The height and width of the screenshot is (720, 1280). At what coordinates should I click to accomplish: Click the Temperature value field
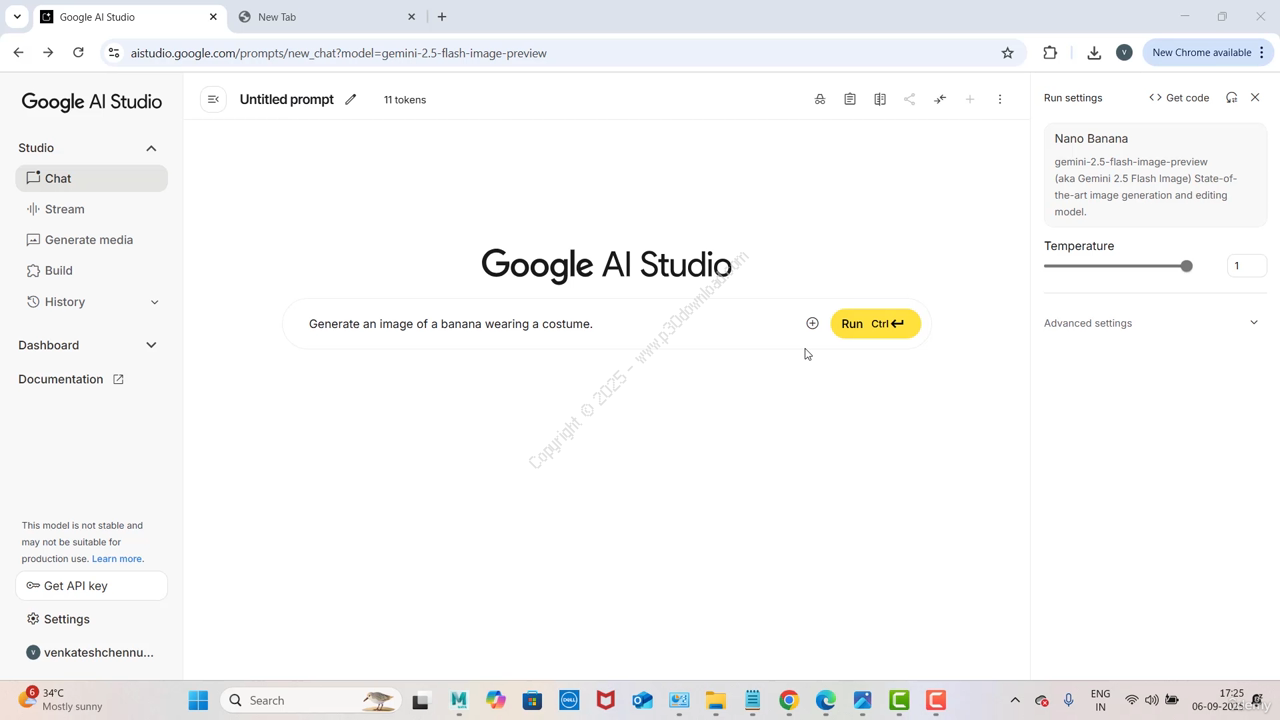point(1246,266)
